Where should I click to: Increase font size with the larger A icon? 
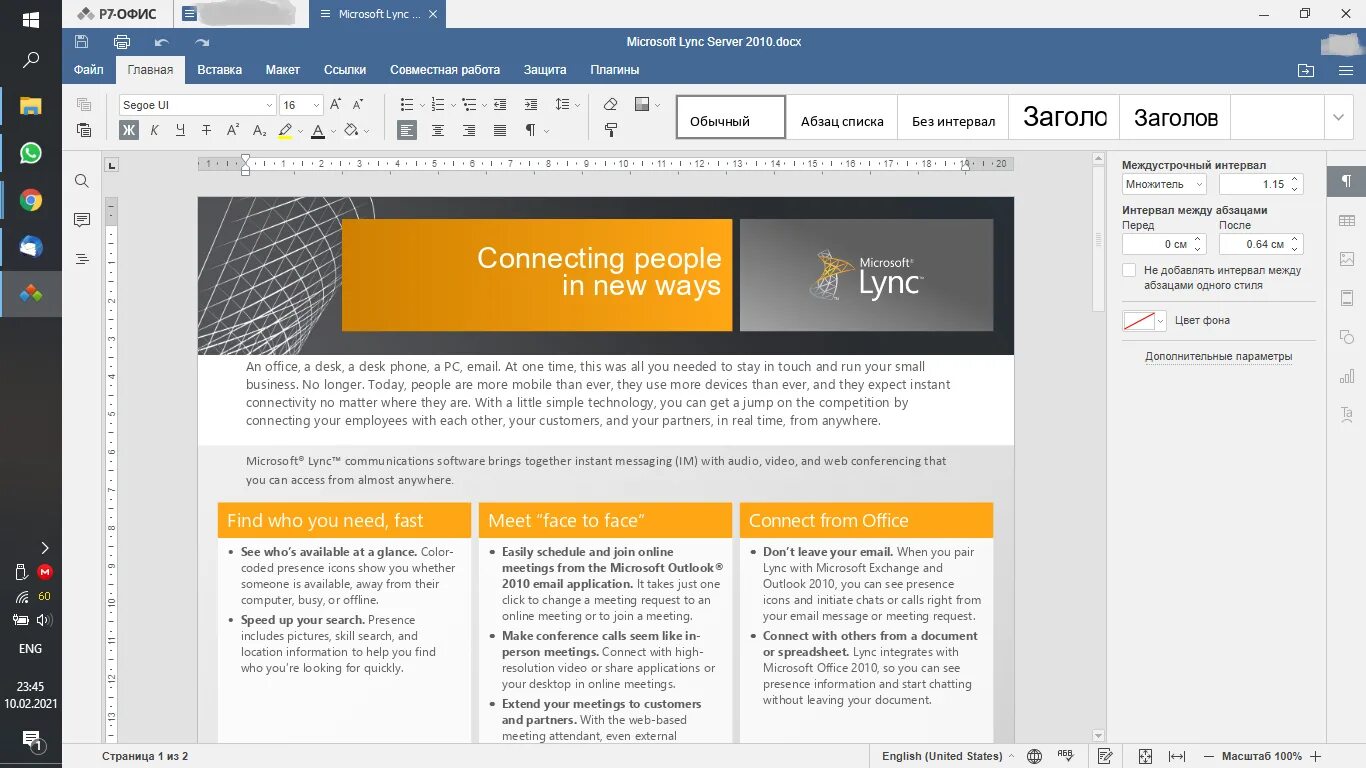point(336,104)
